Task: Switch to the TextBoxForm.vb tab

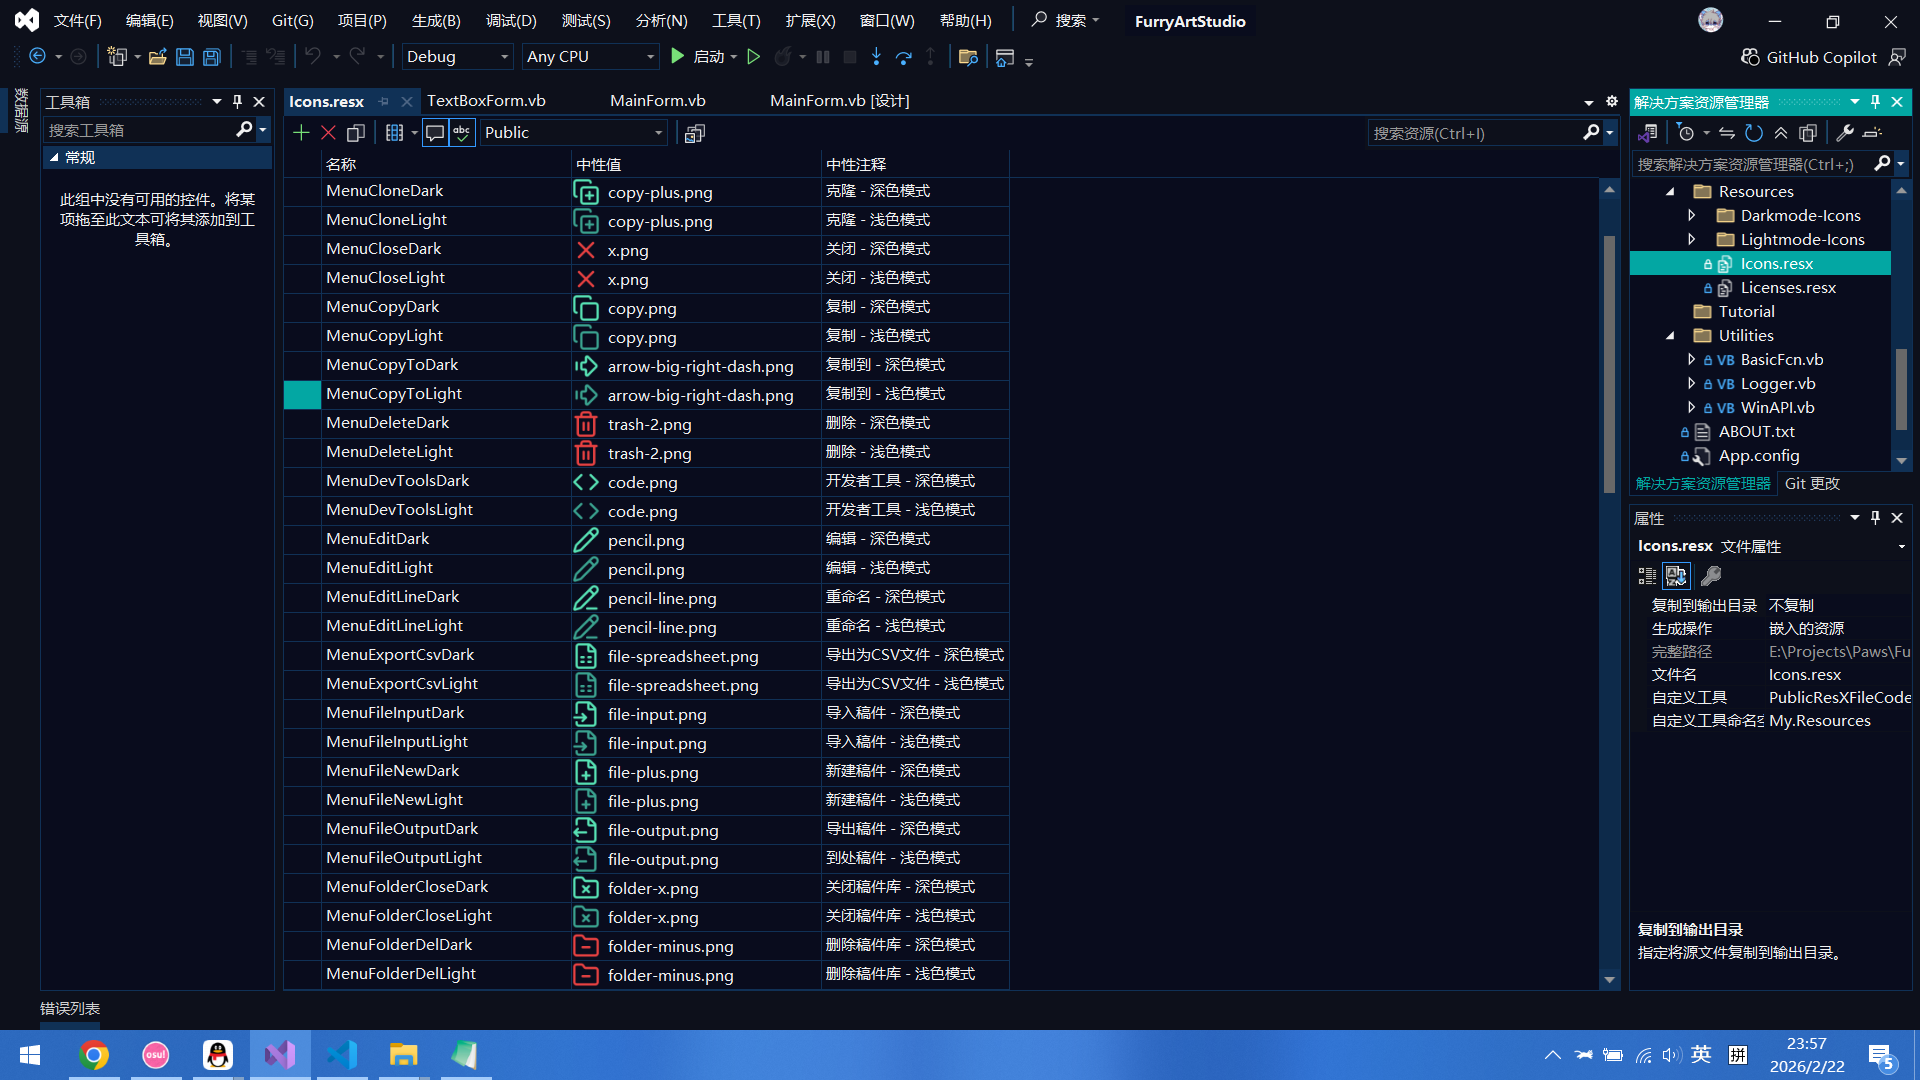Action: [486, 100]
